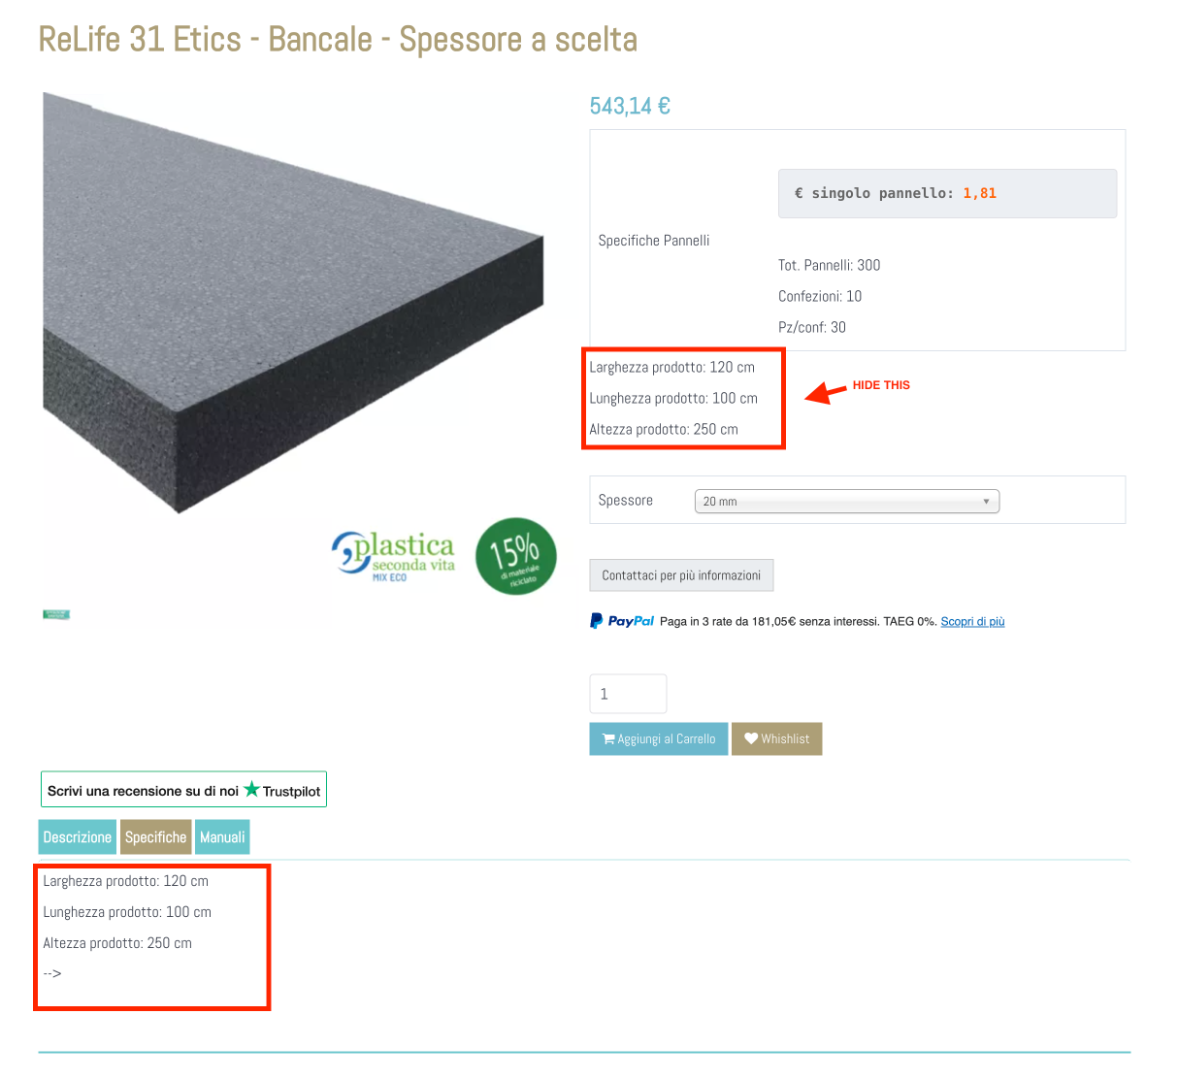Click the singolo pannello price box
This screenshot has height=1080, width=1194.
pyautogui.click(x=947, y=193)
